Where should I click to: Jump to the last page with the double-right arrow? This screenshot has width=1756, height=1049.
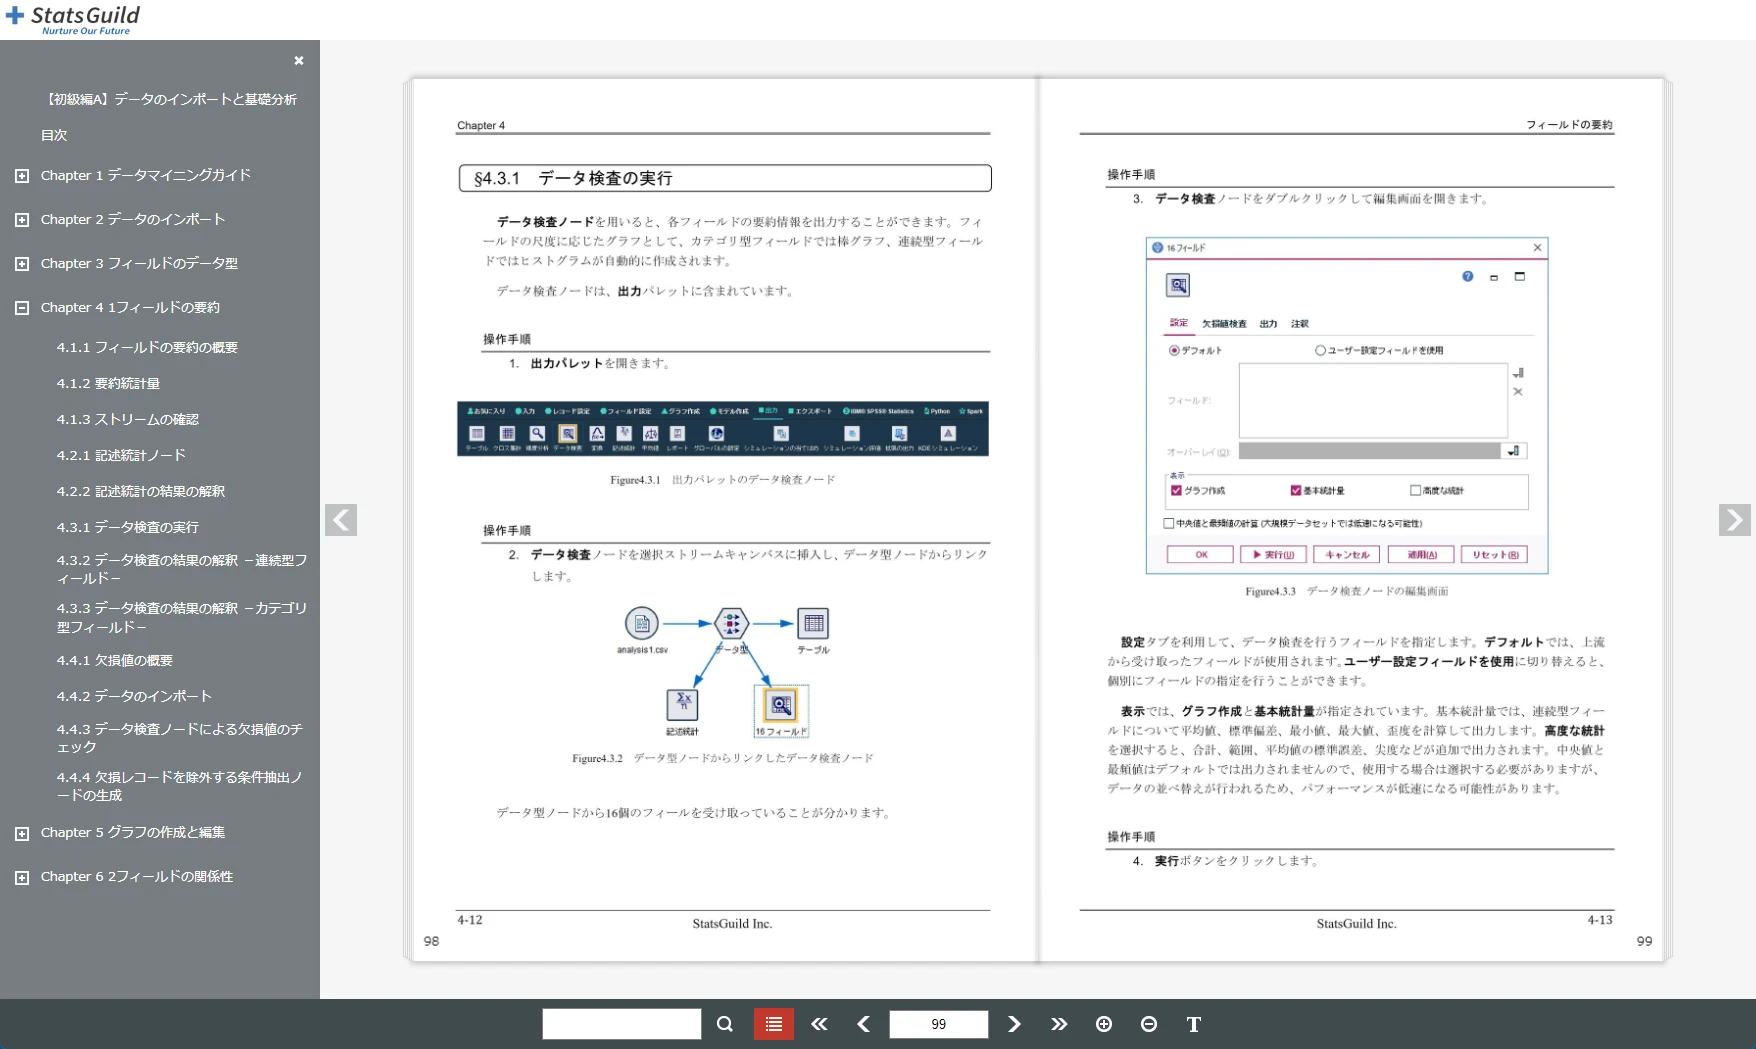coord(1059,1024)
